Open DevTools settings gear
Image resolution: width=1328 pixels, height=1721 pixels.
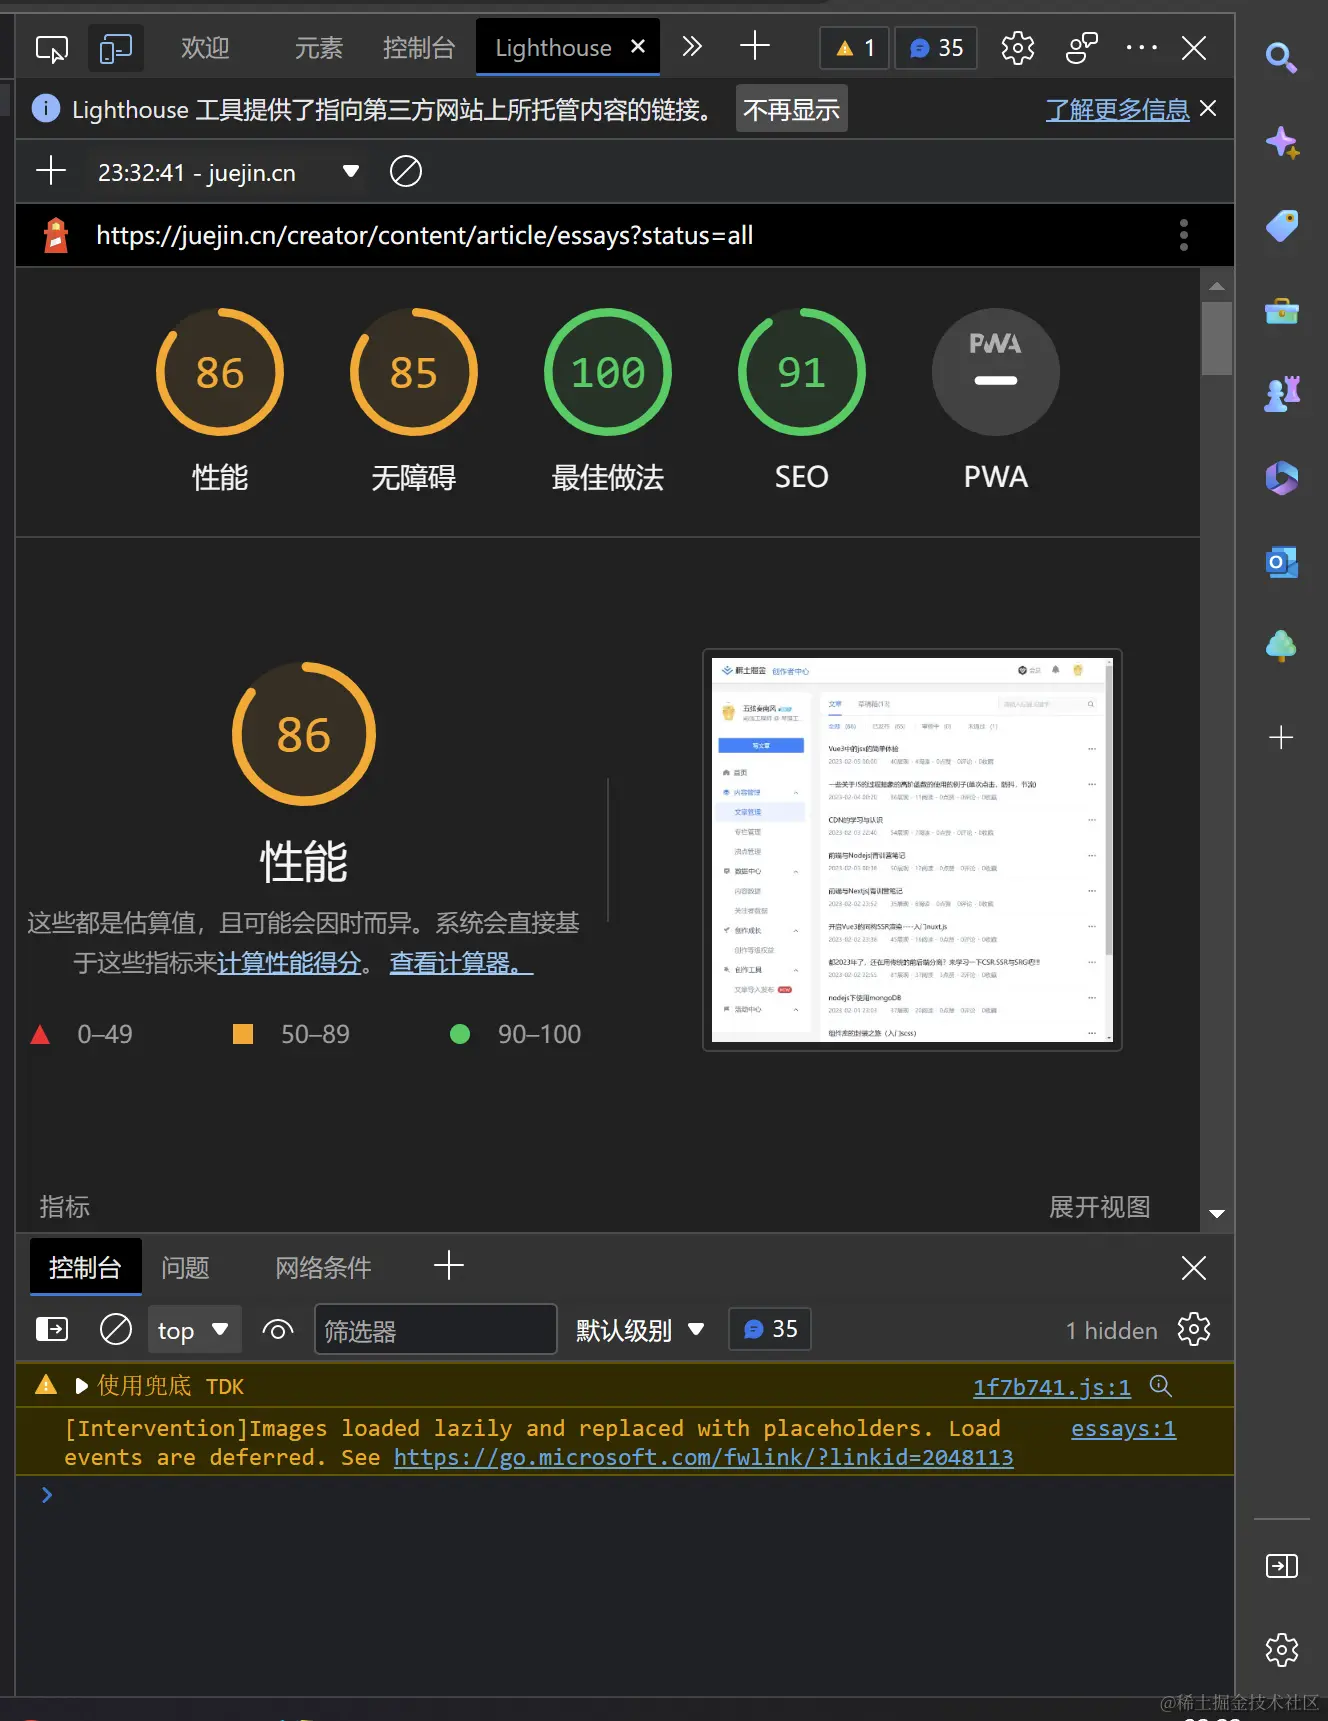tap(1018, 48)
